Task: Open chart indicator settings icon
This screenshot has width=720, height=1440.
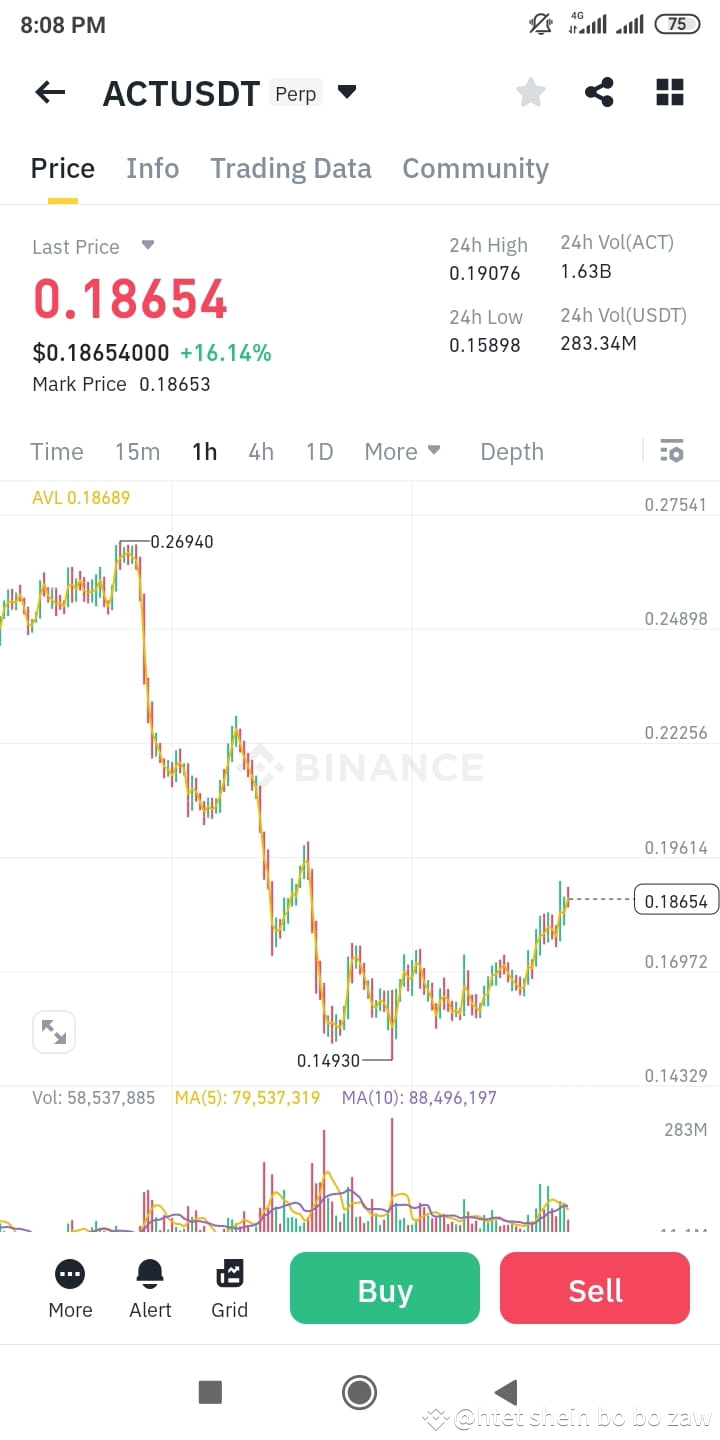Action: (x=672, y=451)
